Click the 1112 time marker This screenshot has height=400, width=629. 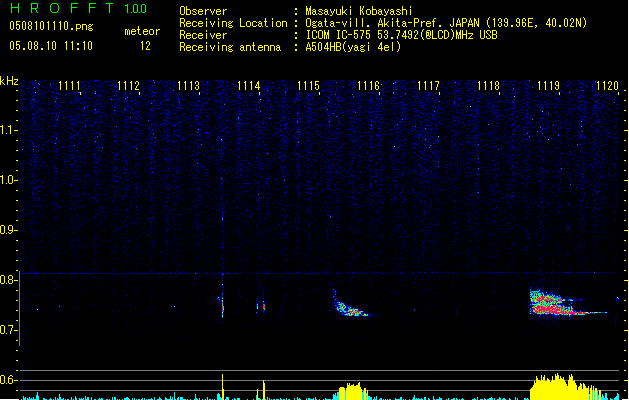point(129,86)
